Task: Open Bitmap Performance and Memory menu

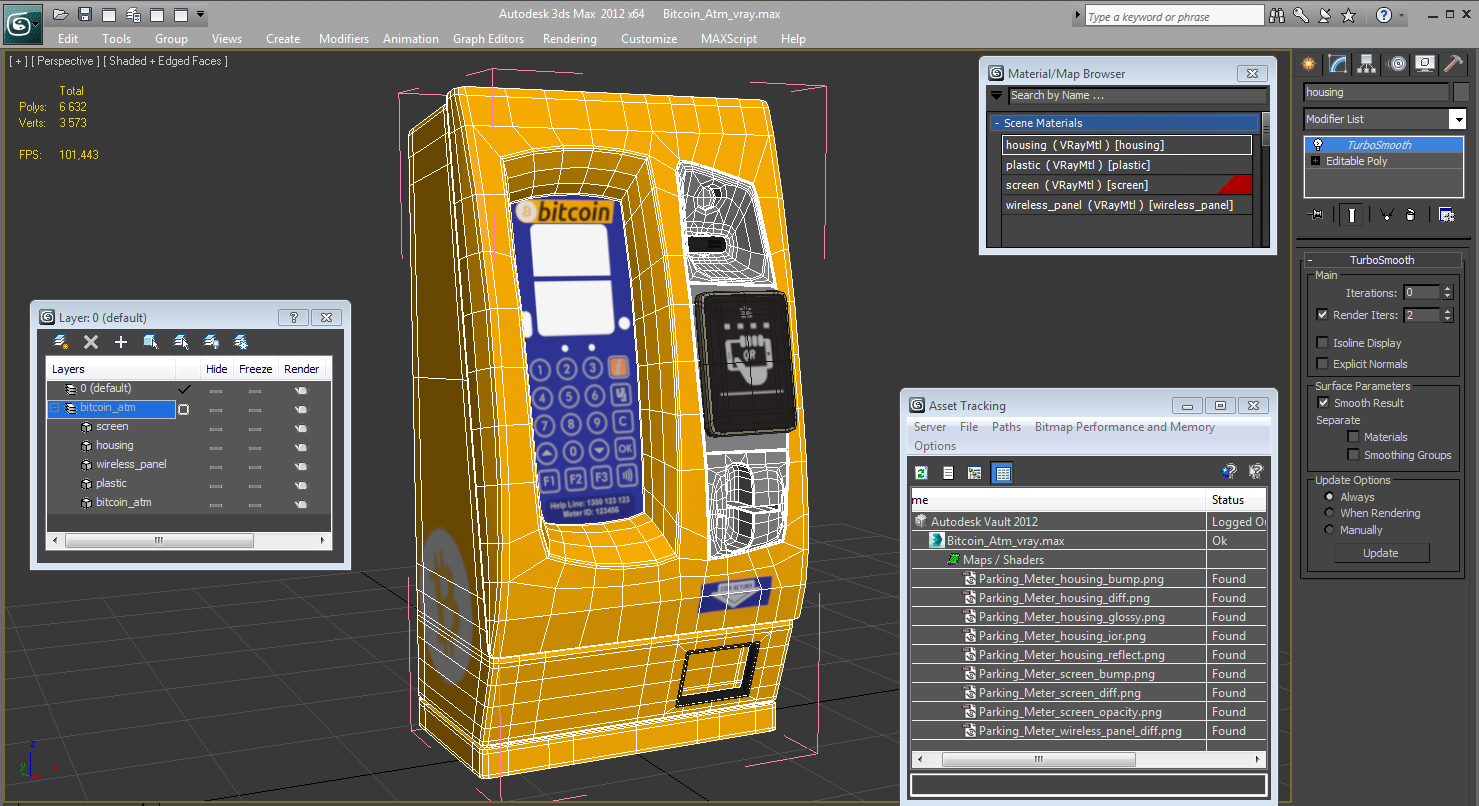Action: point(1124,427)
